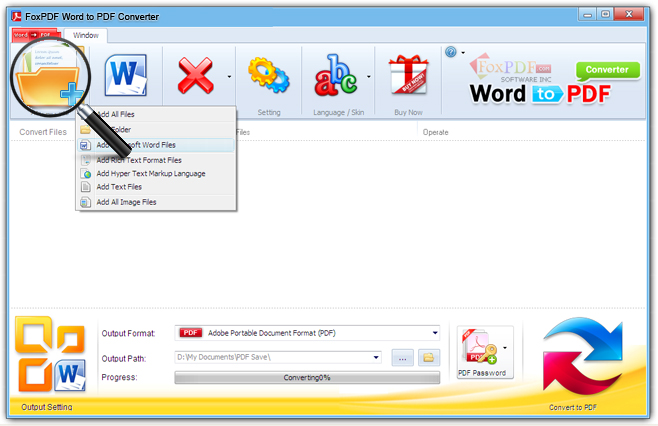This screenshot has height=426, width=658.
Task: Click the Convert to PDF label
Action: [573, 408]
